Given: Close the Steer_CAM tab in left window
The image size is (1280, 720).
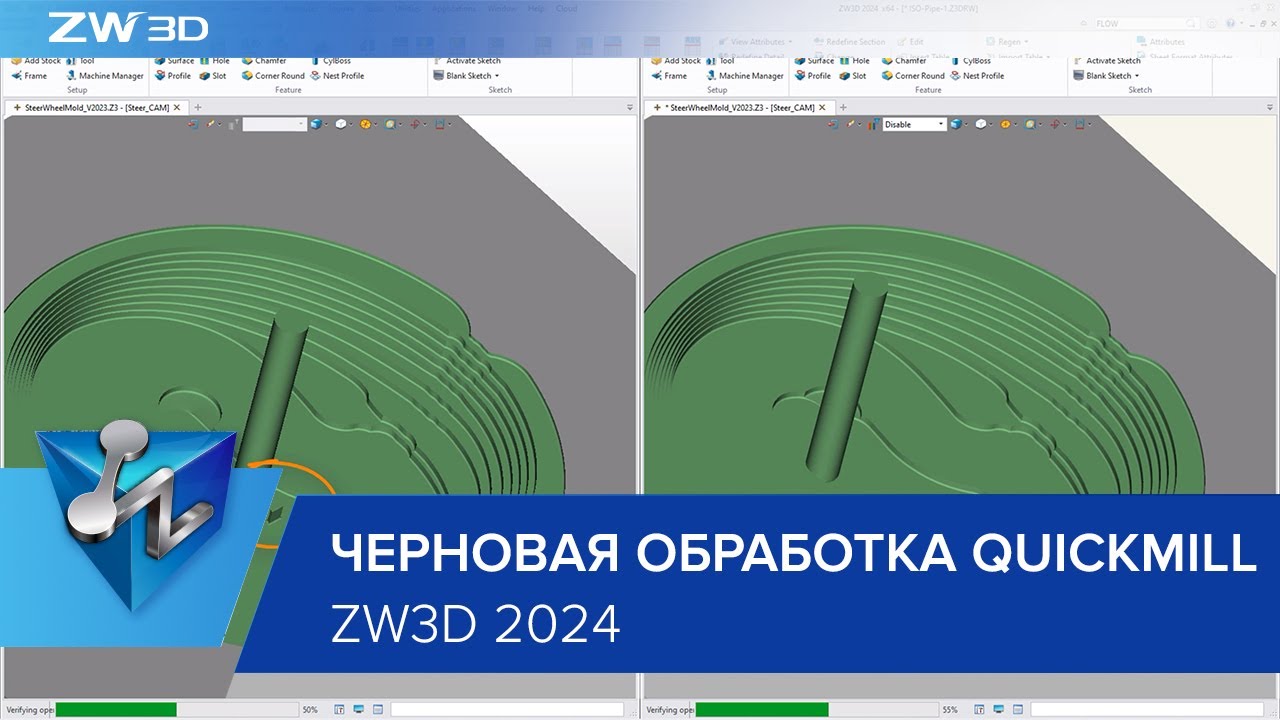Looking at the screenshot, I should [177, 107].
